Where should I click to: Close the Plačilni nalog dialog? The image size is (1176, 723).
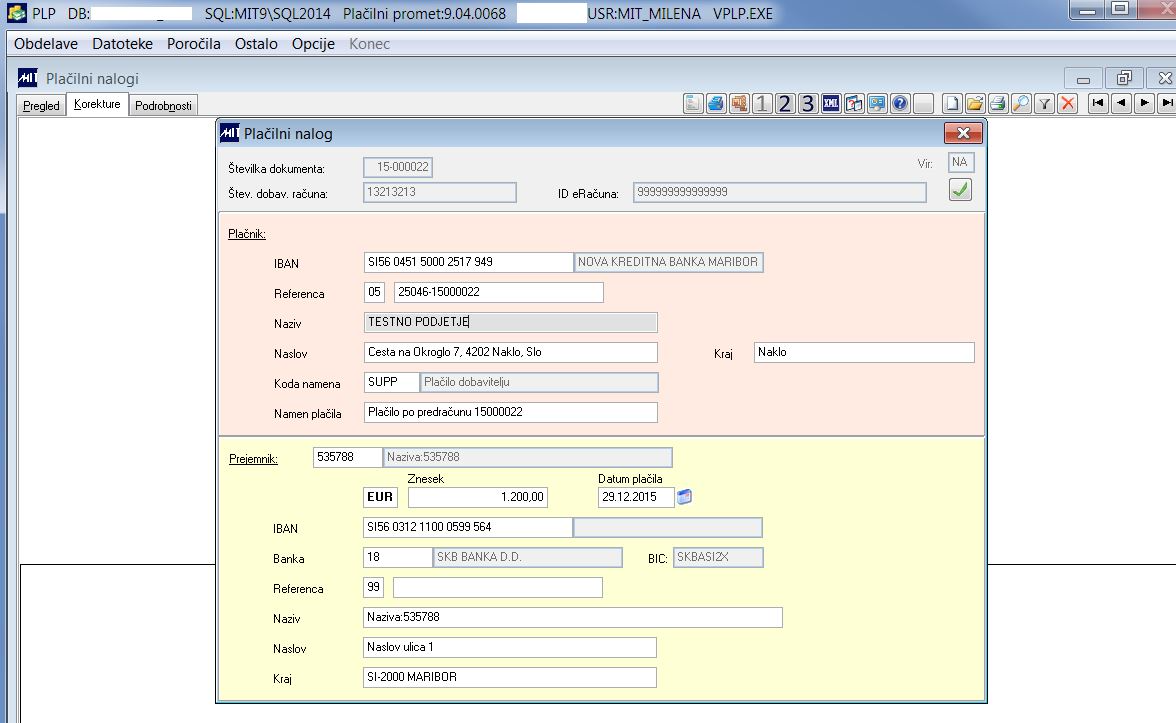[x=963, y=133]
